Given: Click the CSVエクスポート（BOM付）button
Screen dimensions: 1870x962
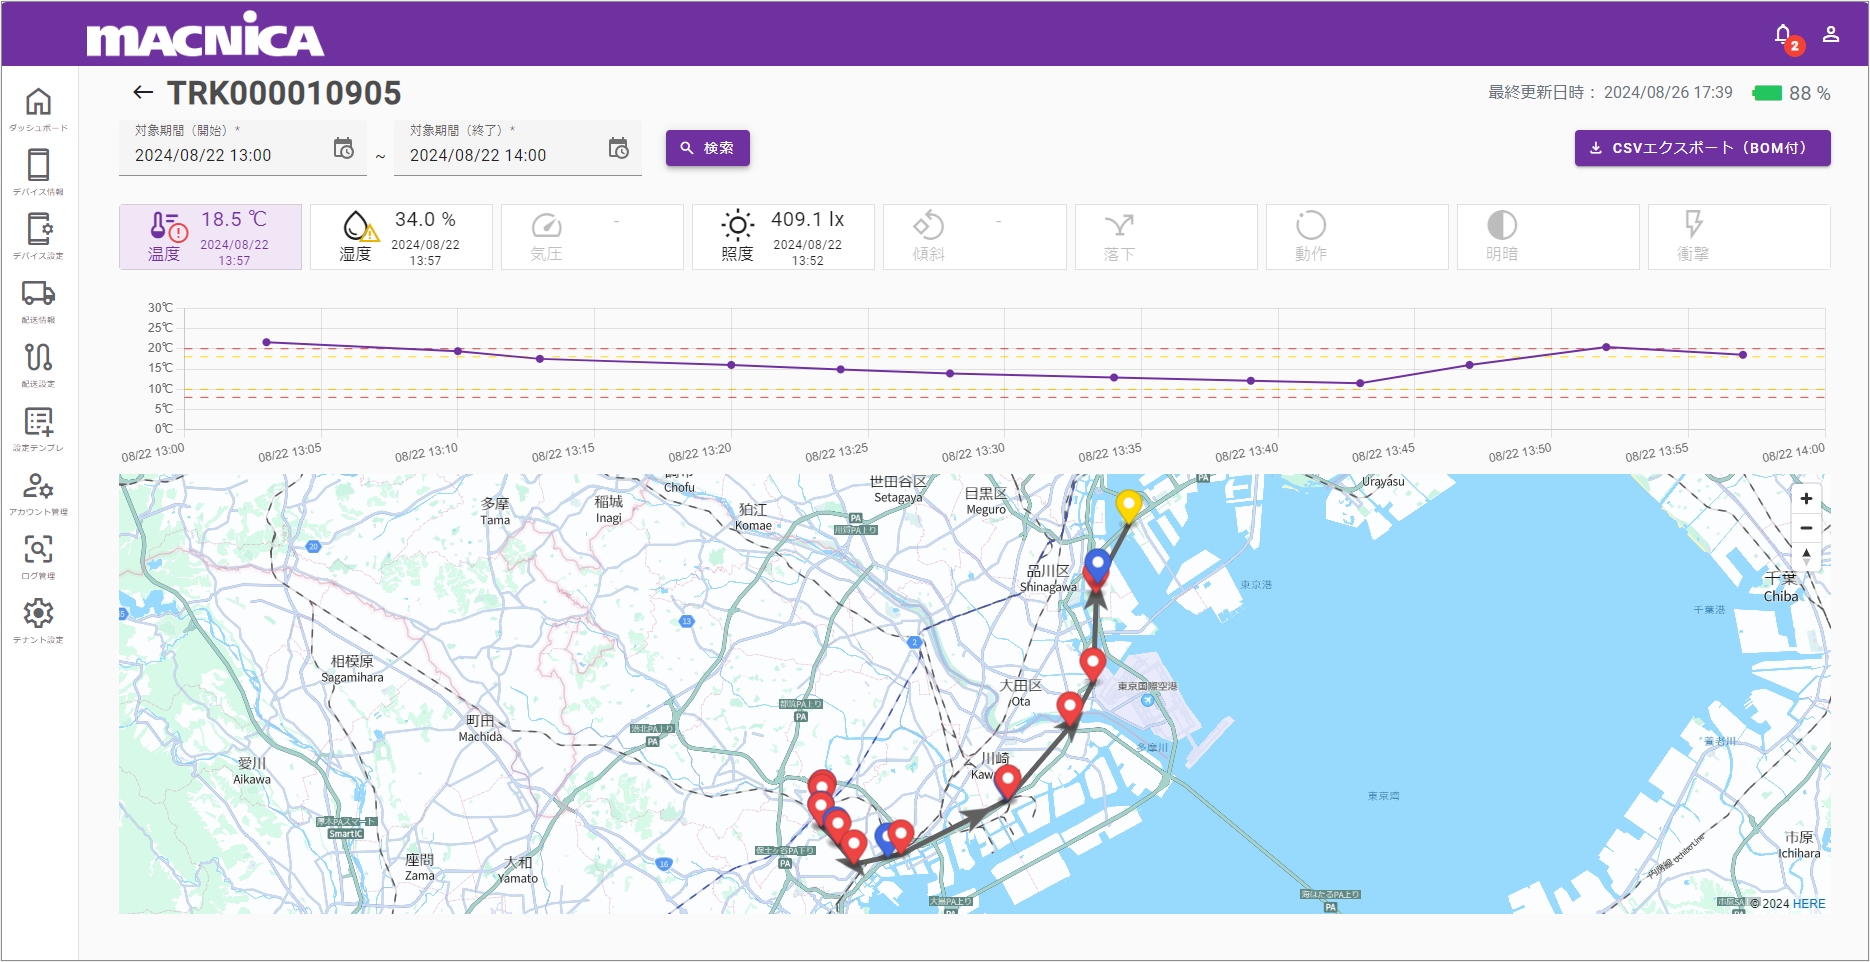Looking at the screenshot, I should (x=1702, y=148).
